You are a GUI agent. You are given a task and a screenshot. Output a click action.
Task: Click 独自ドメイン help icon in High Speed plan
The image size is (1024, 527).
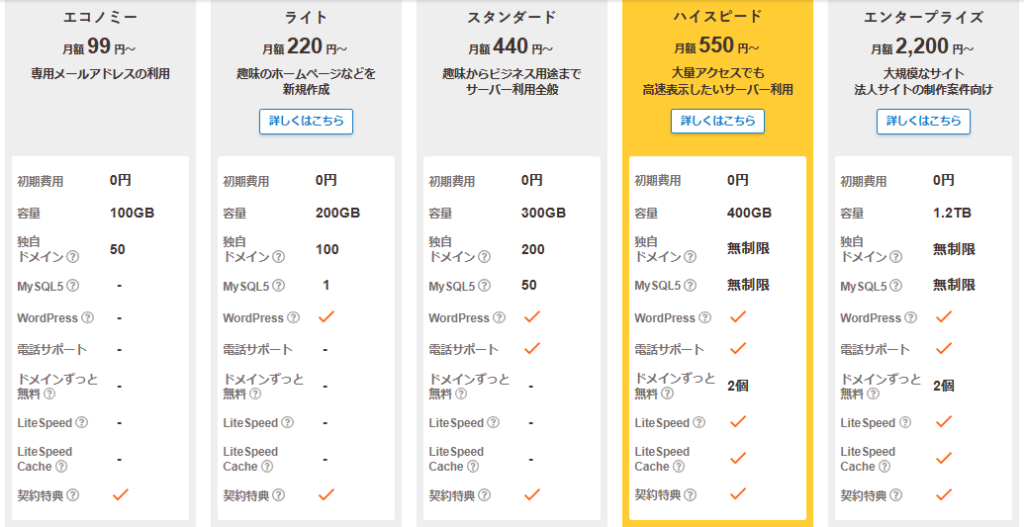click(x=690, y=257)
